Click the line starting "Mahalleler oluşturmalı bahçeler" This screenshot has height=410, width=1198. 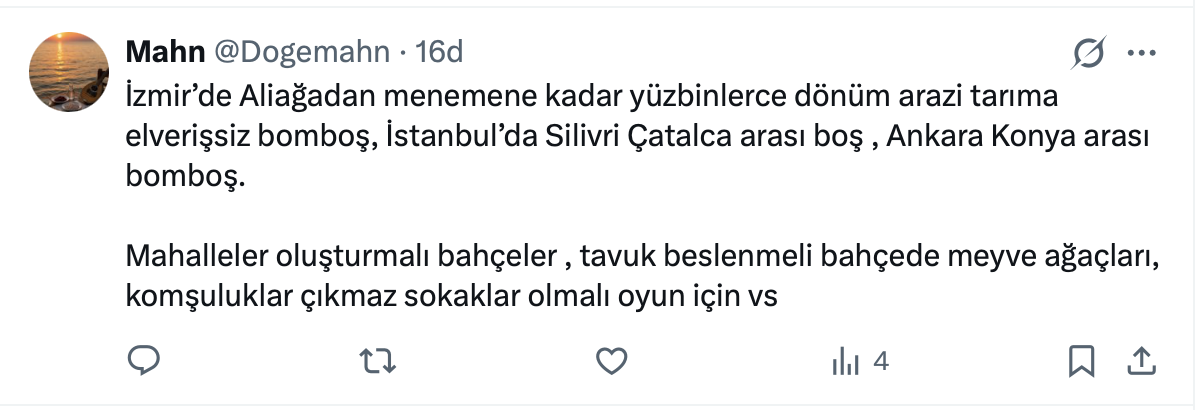pyautogui.click(x=642, y=256)
